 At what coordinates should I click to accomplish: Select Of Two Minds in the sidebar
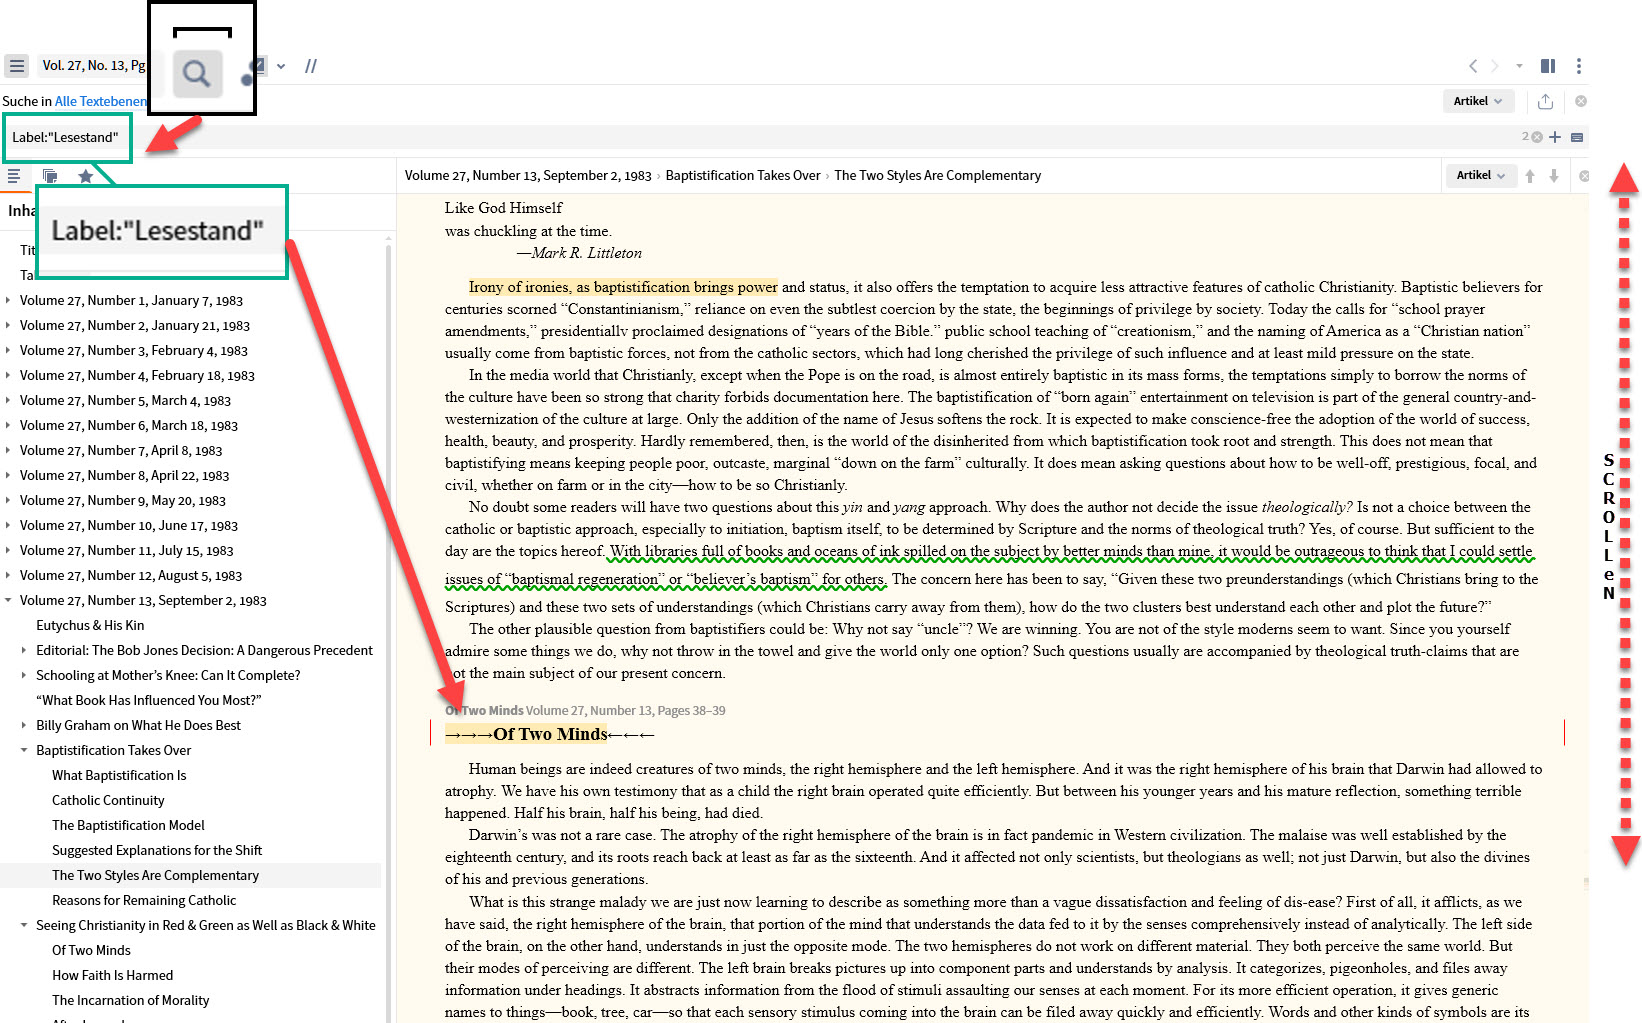coord(91,950)
